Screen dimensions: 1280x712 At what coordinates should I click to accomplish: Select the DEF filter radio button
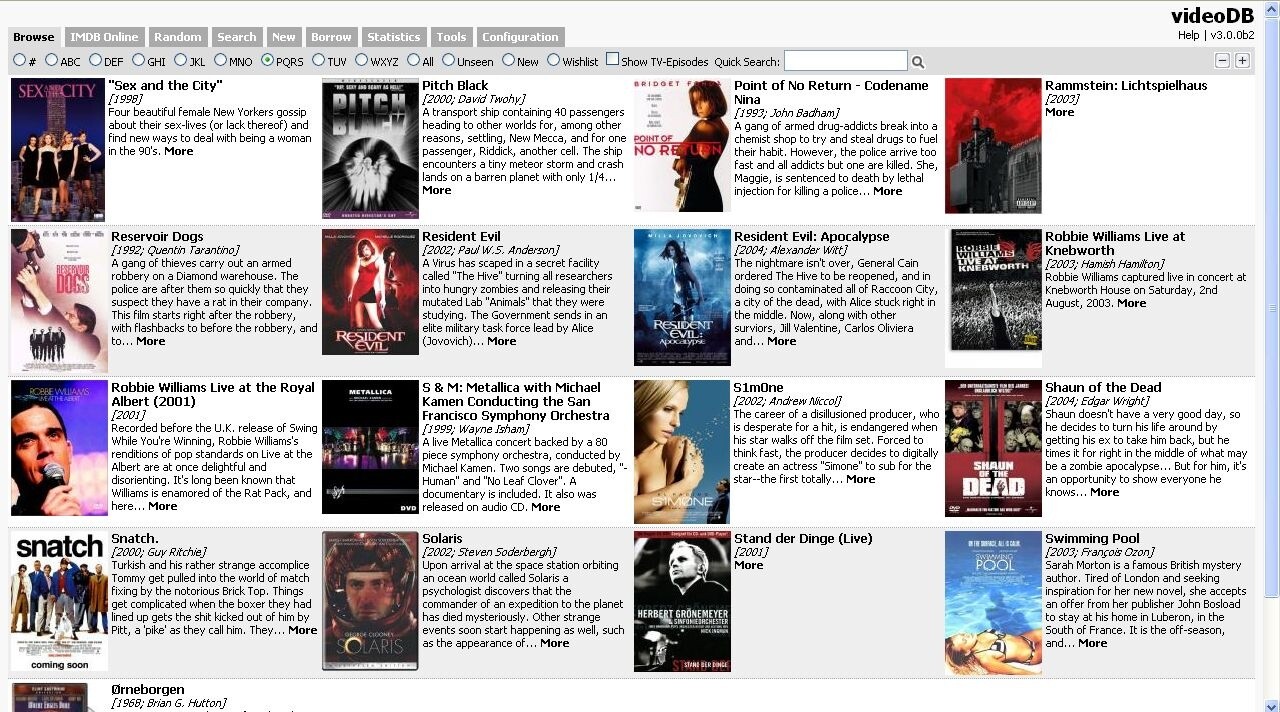click(95, 60)
